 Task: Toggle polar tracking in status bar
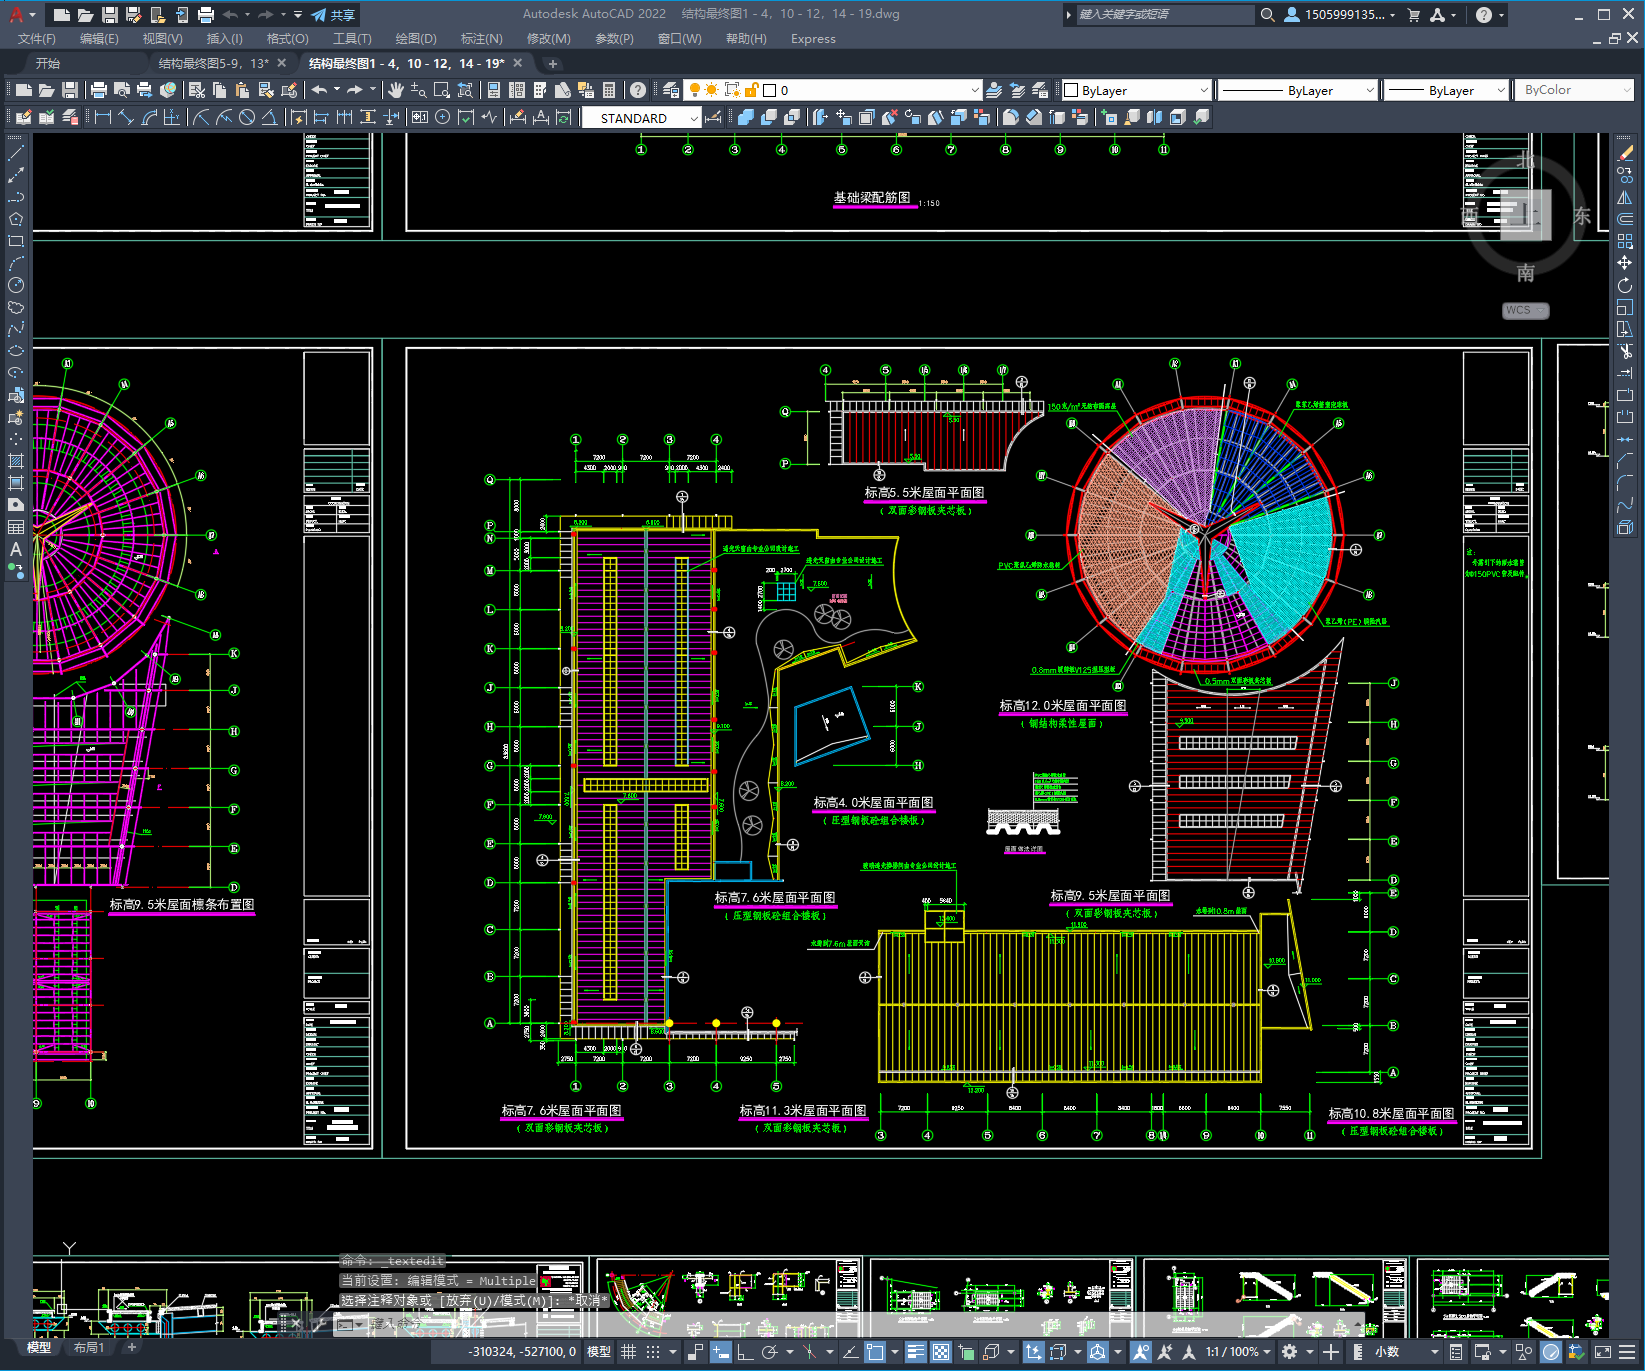click(769, 1352)
